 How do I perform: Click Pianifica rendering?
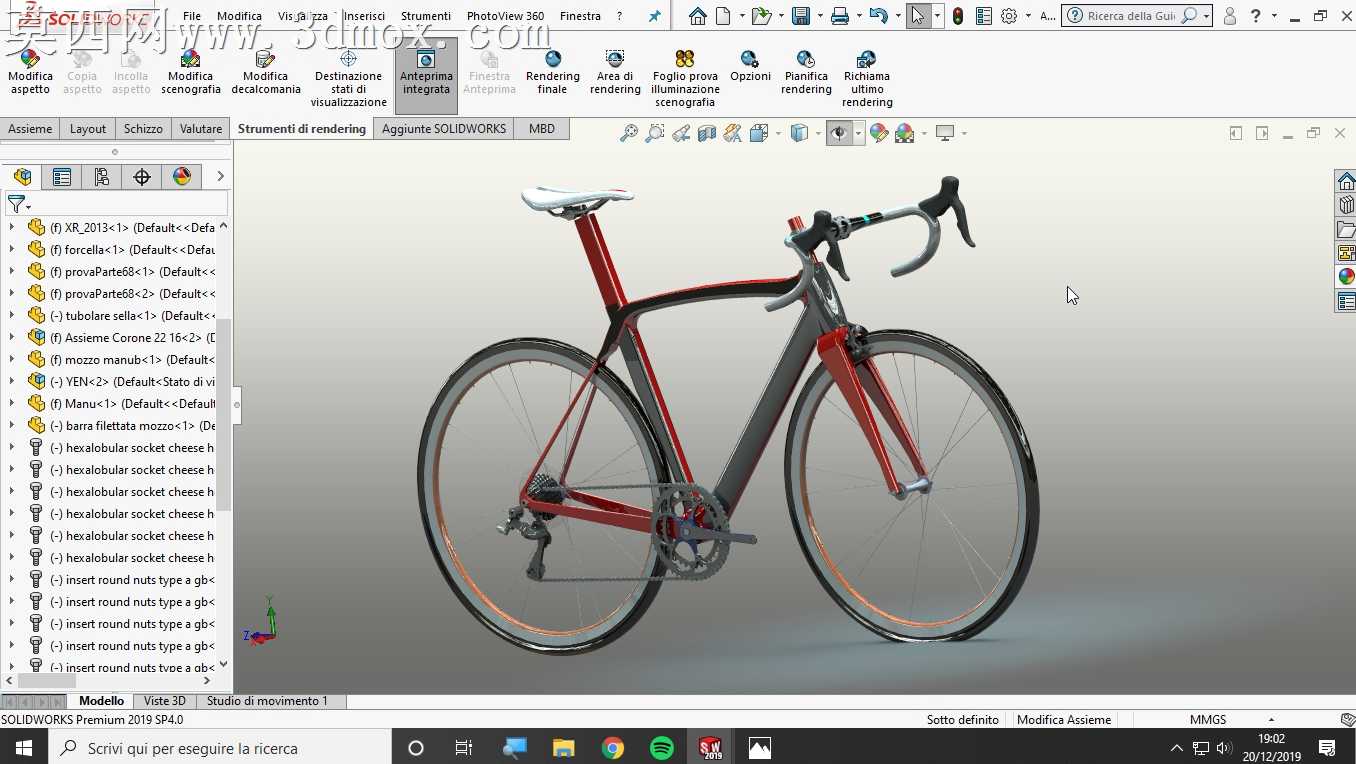pos(806,72)
